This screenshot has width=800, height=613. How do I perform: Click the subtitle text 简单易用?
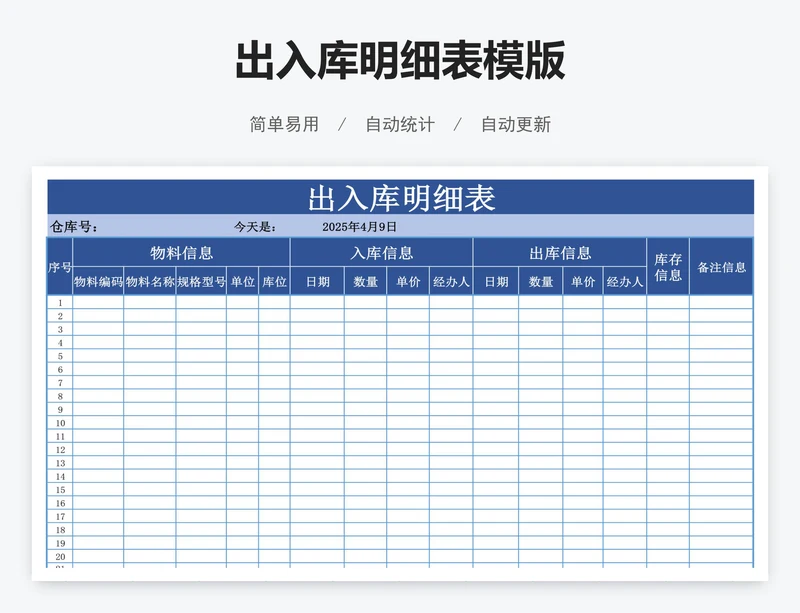284,124
